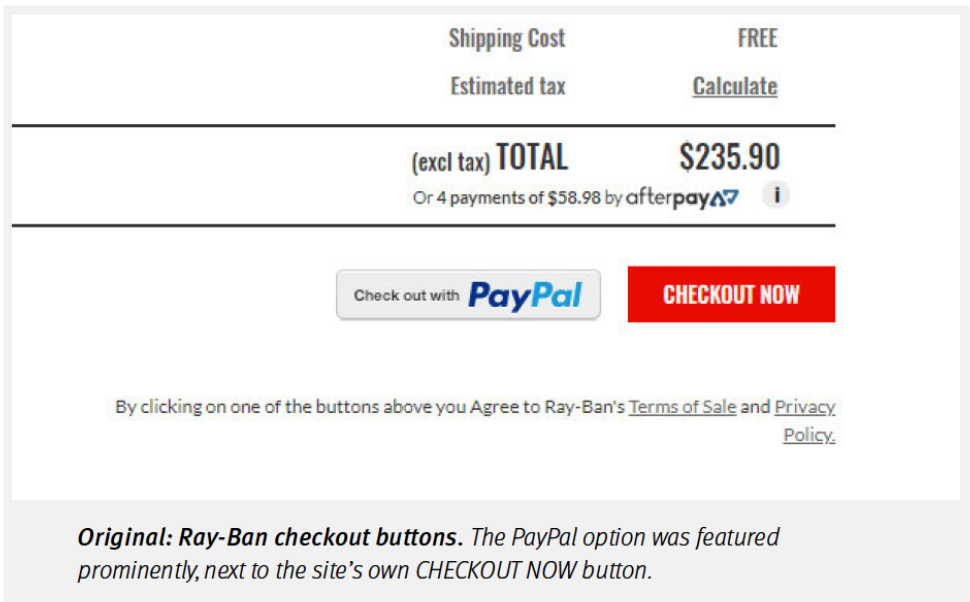Click the Shipping Cost label
Image resolution: width=970 pixels, height=602 pixels.
(x=507, y=39)
